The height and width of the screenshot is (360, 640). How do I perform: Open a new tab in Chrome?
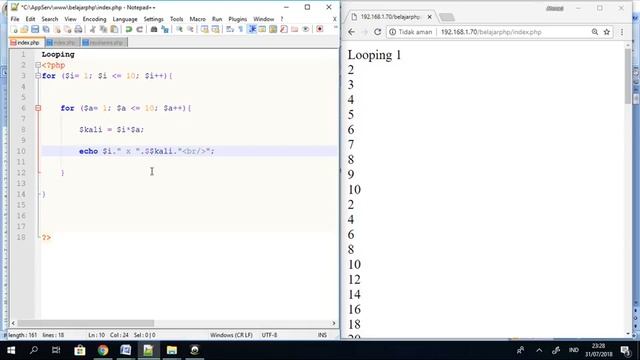click(447, 17)
